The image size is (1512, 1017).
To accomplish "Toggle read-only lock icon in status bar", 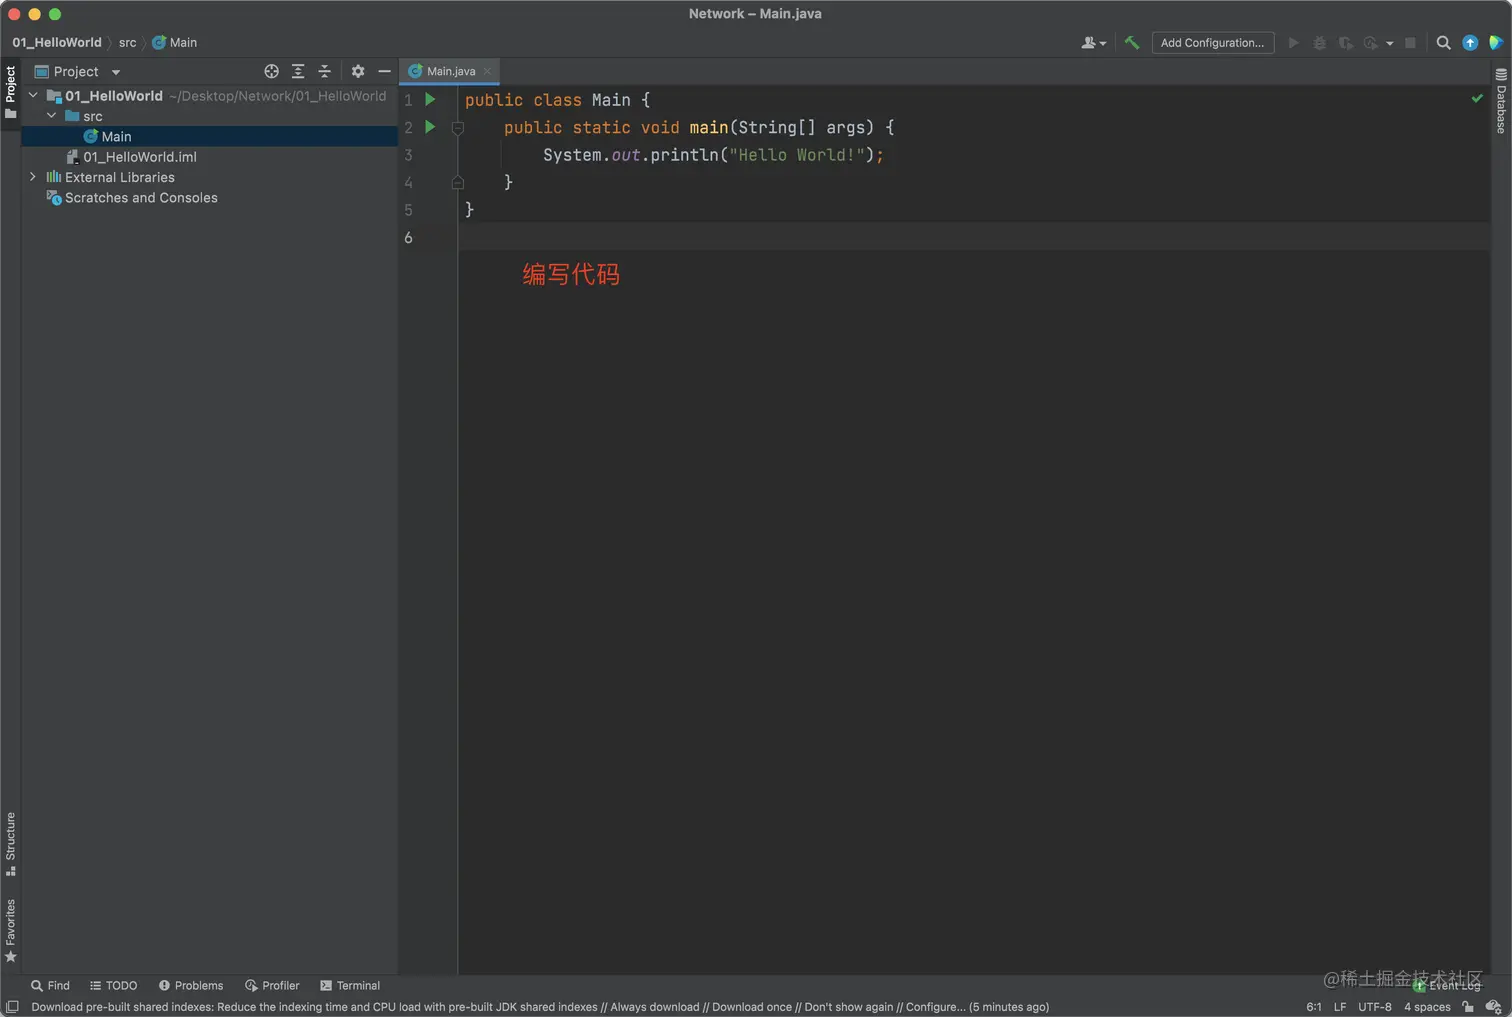I will coord(1467,1007).
